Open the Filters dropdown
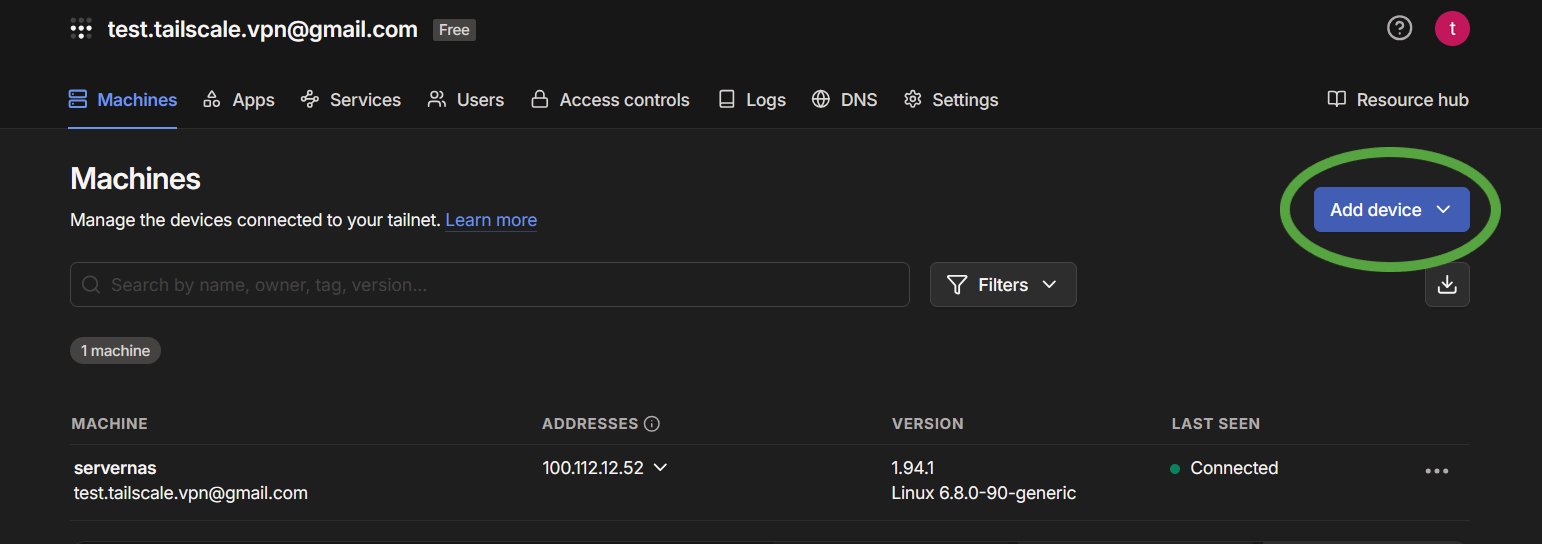The height and width of the screenshot is (544, 1542). point(1002,285)
